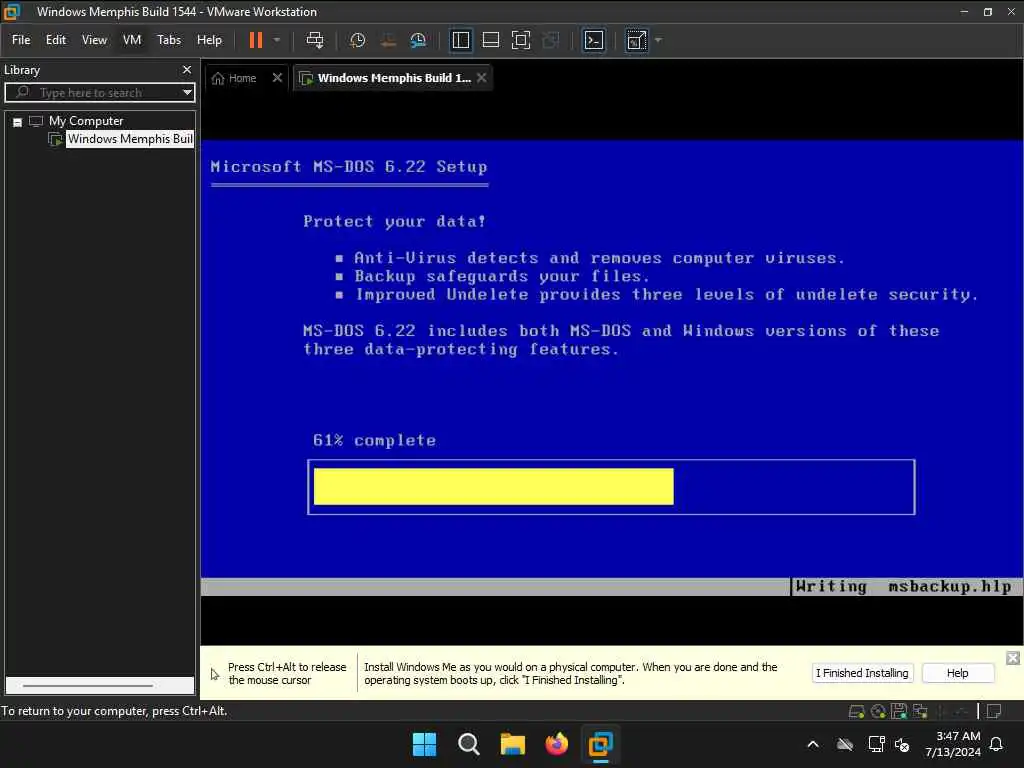Open the power options dropdown arrow
The height and width of the screenshot is (768, 1024).
277,40
